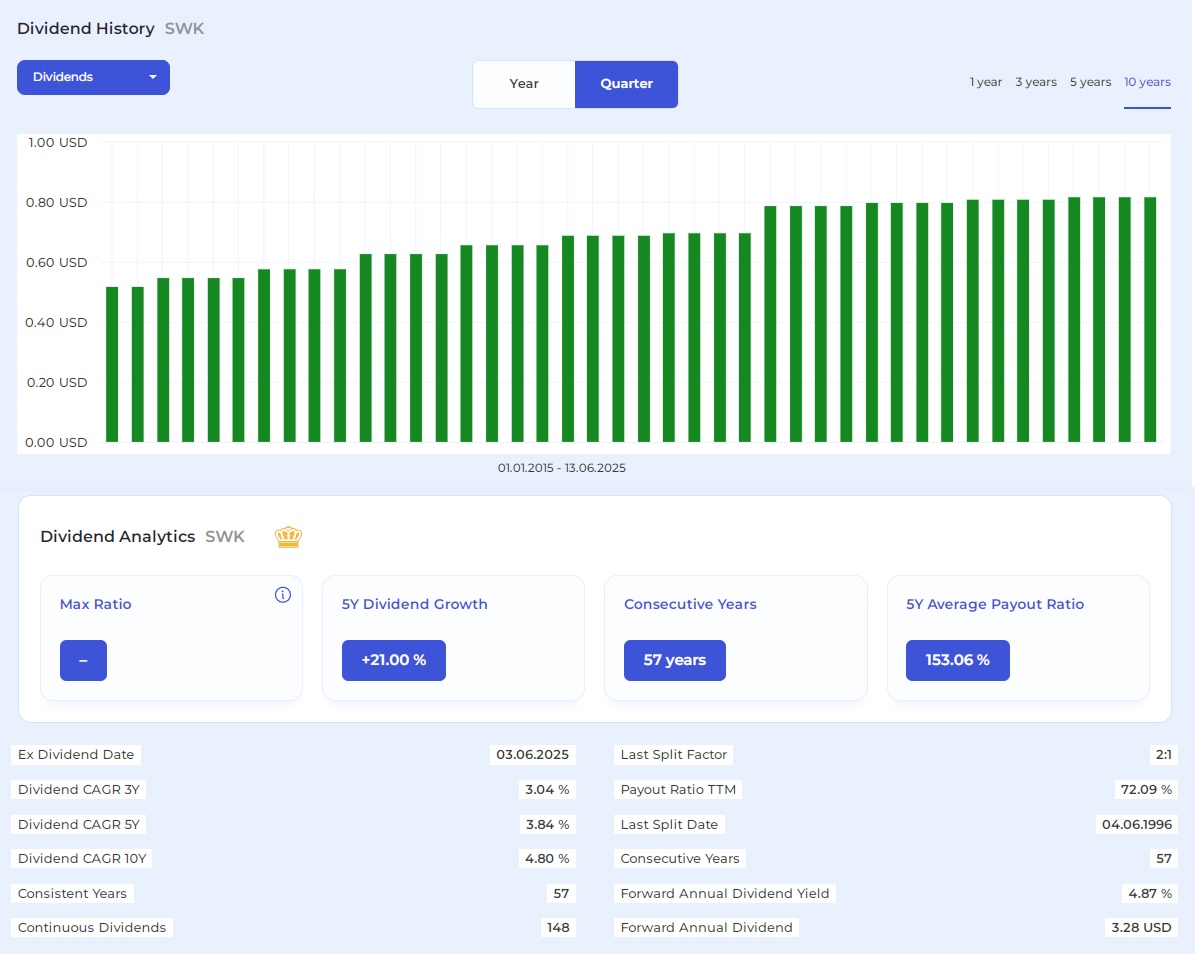Click the Dividend CAGR 3Y label
Viewport: 1200px width, 954px height.
(x=80, y=790)
